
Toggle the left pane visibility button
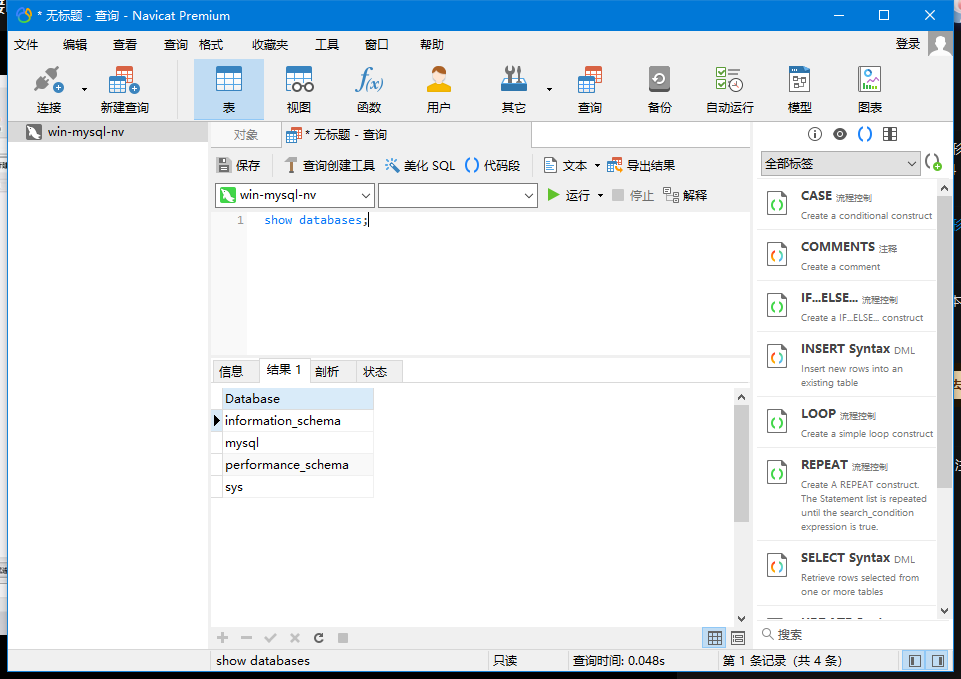coord(914,661)
